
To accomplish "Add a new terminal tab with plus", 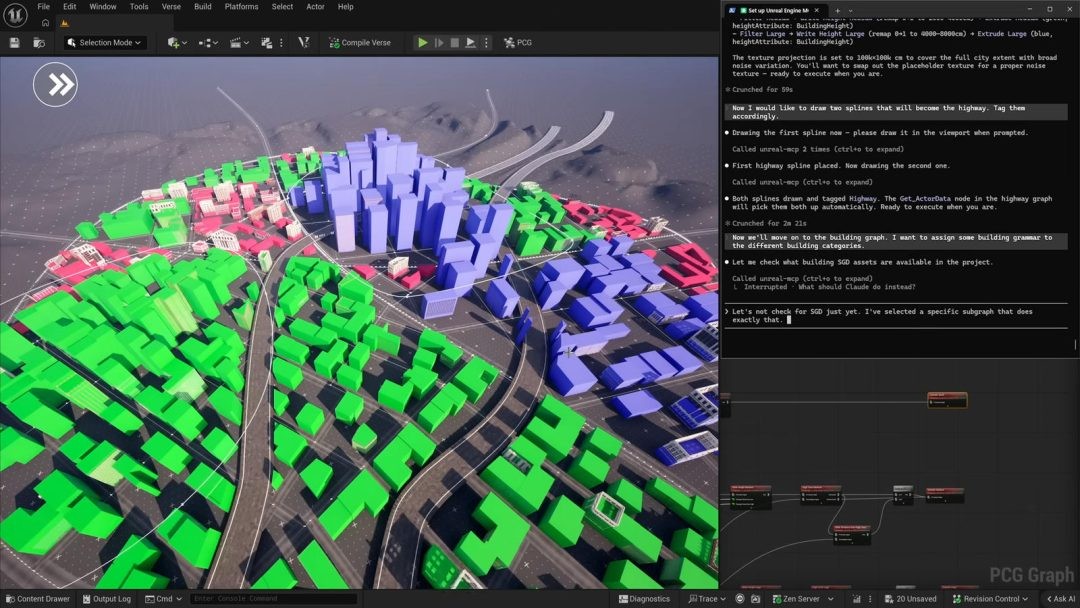I will [838, 10].
